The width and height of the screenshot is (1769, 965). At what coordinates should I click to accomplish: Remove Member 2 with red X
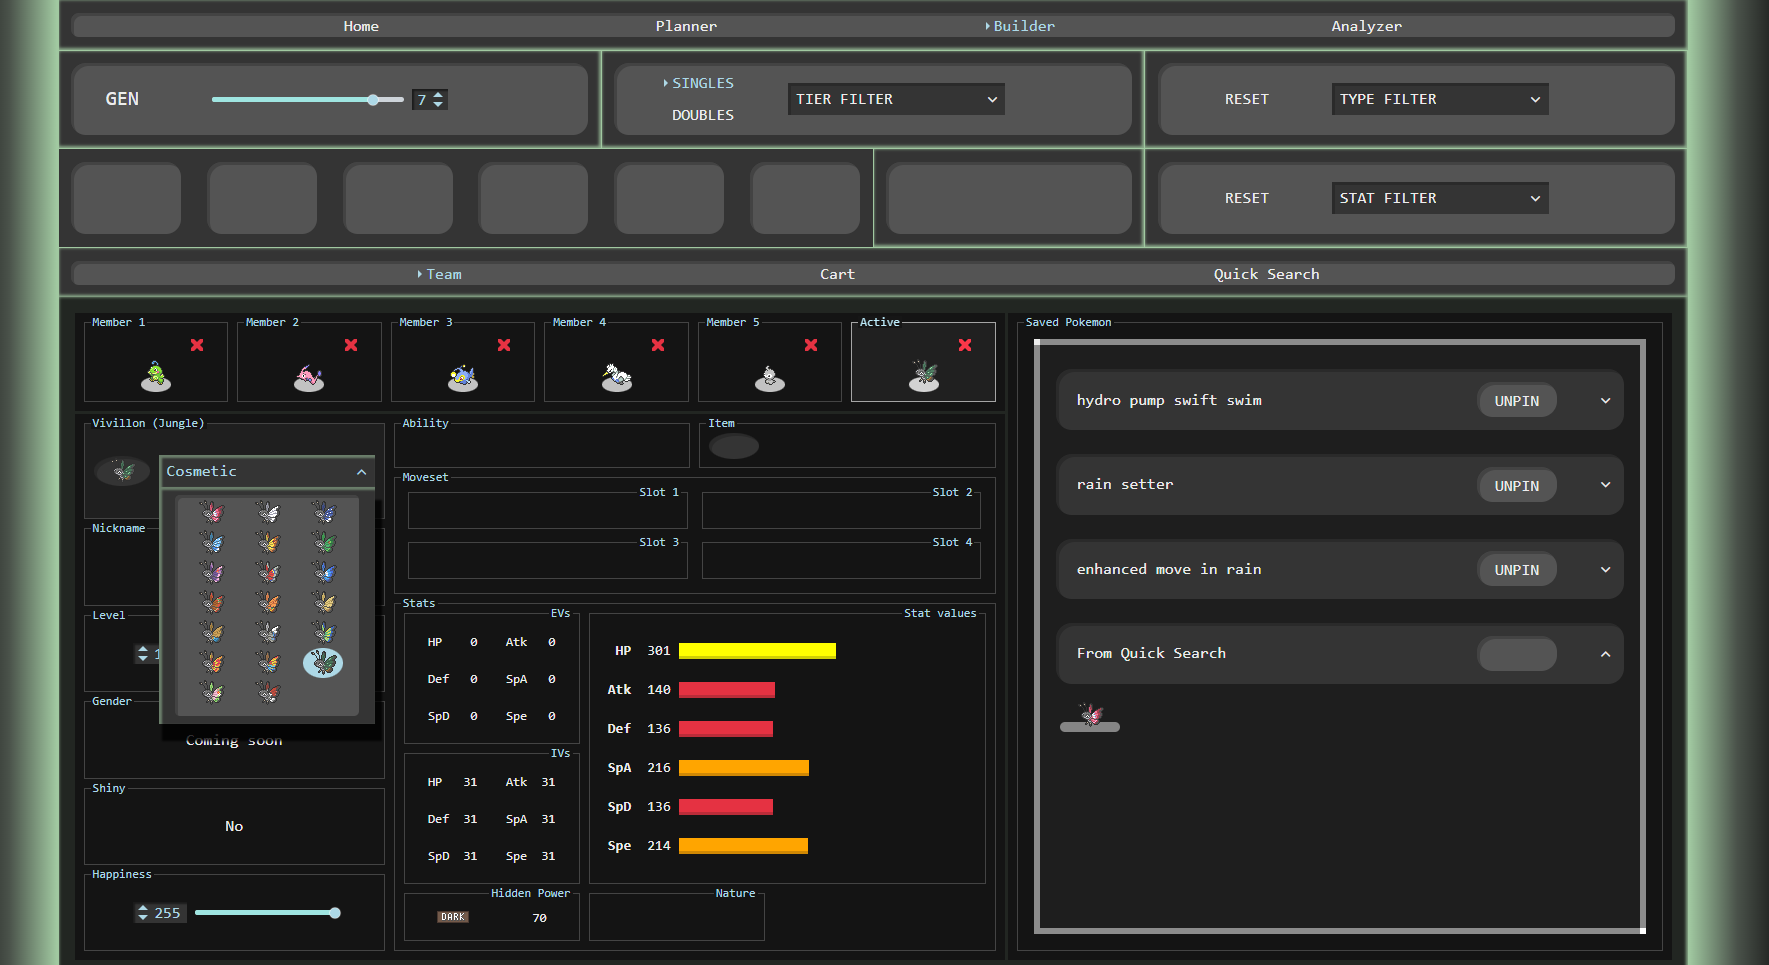351,345
